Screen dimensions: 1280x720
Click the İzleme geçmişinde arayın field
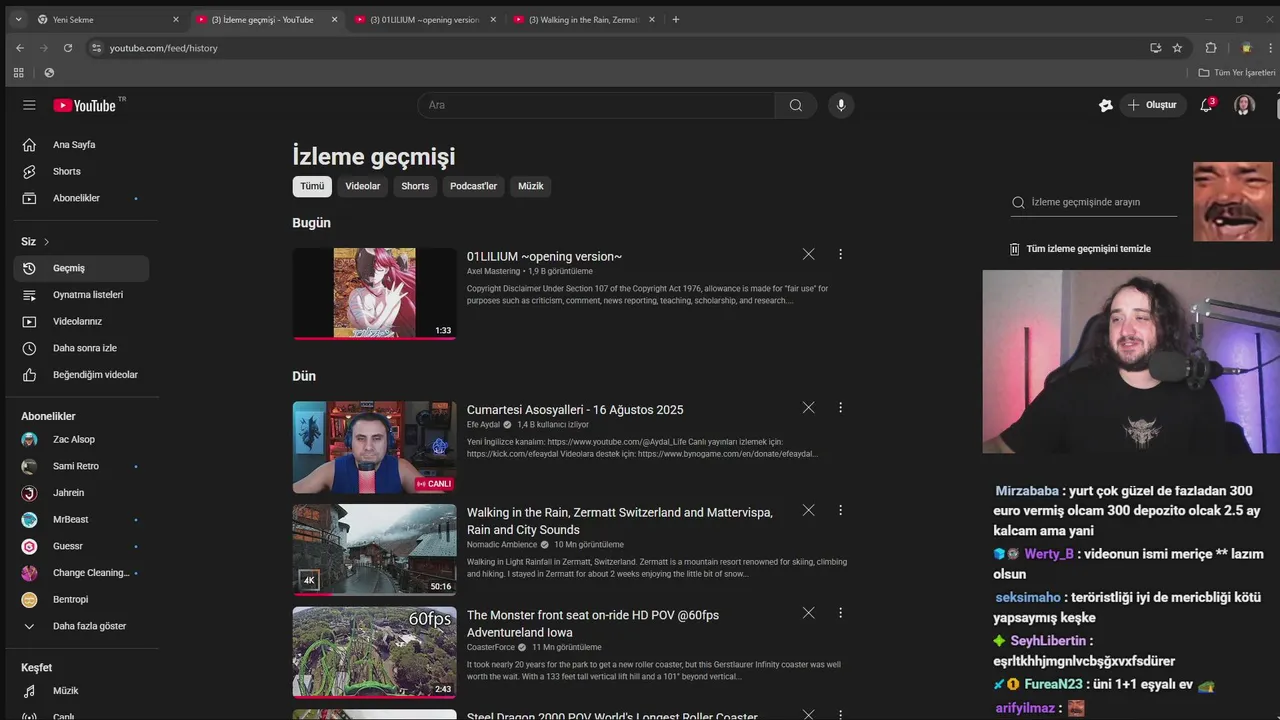pos(1094,202)
